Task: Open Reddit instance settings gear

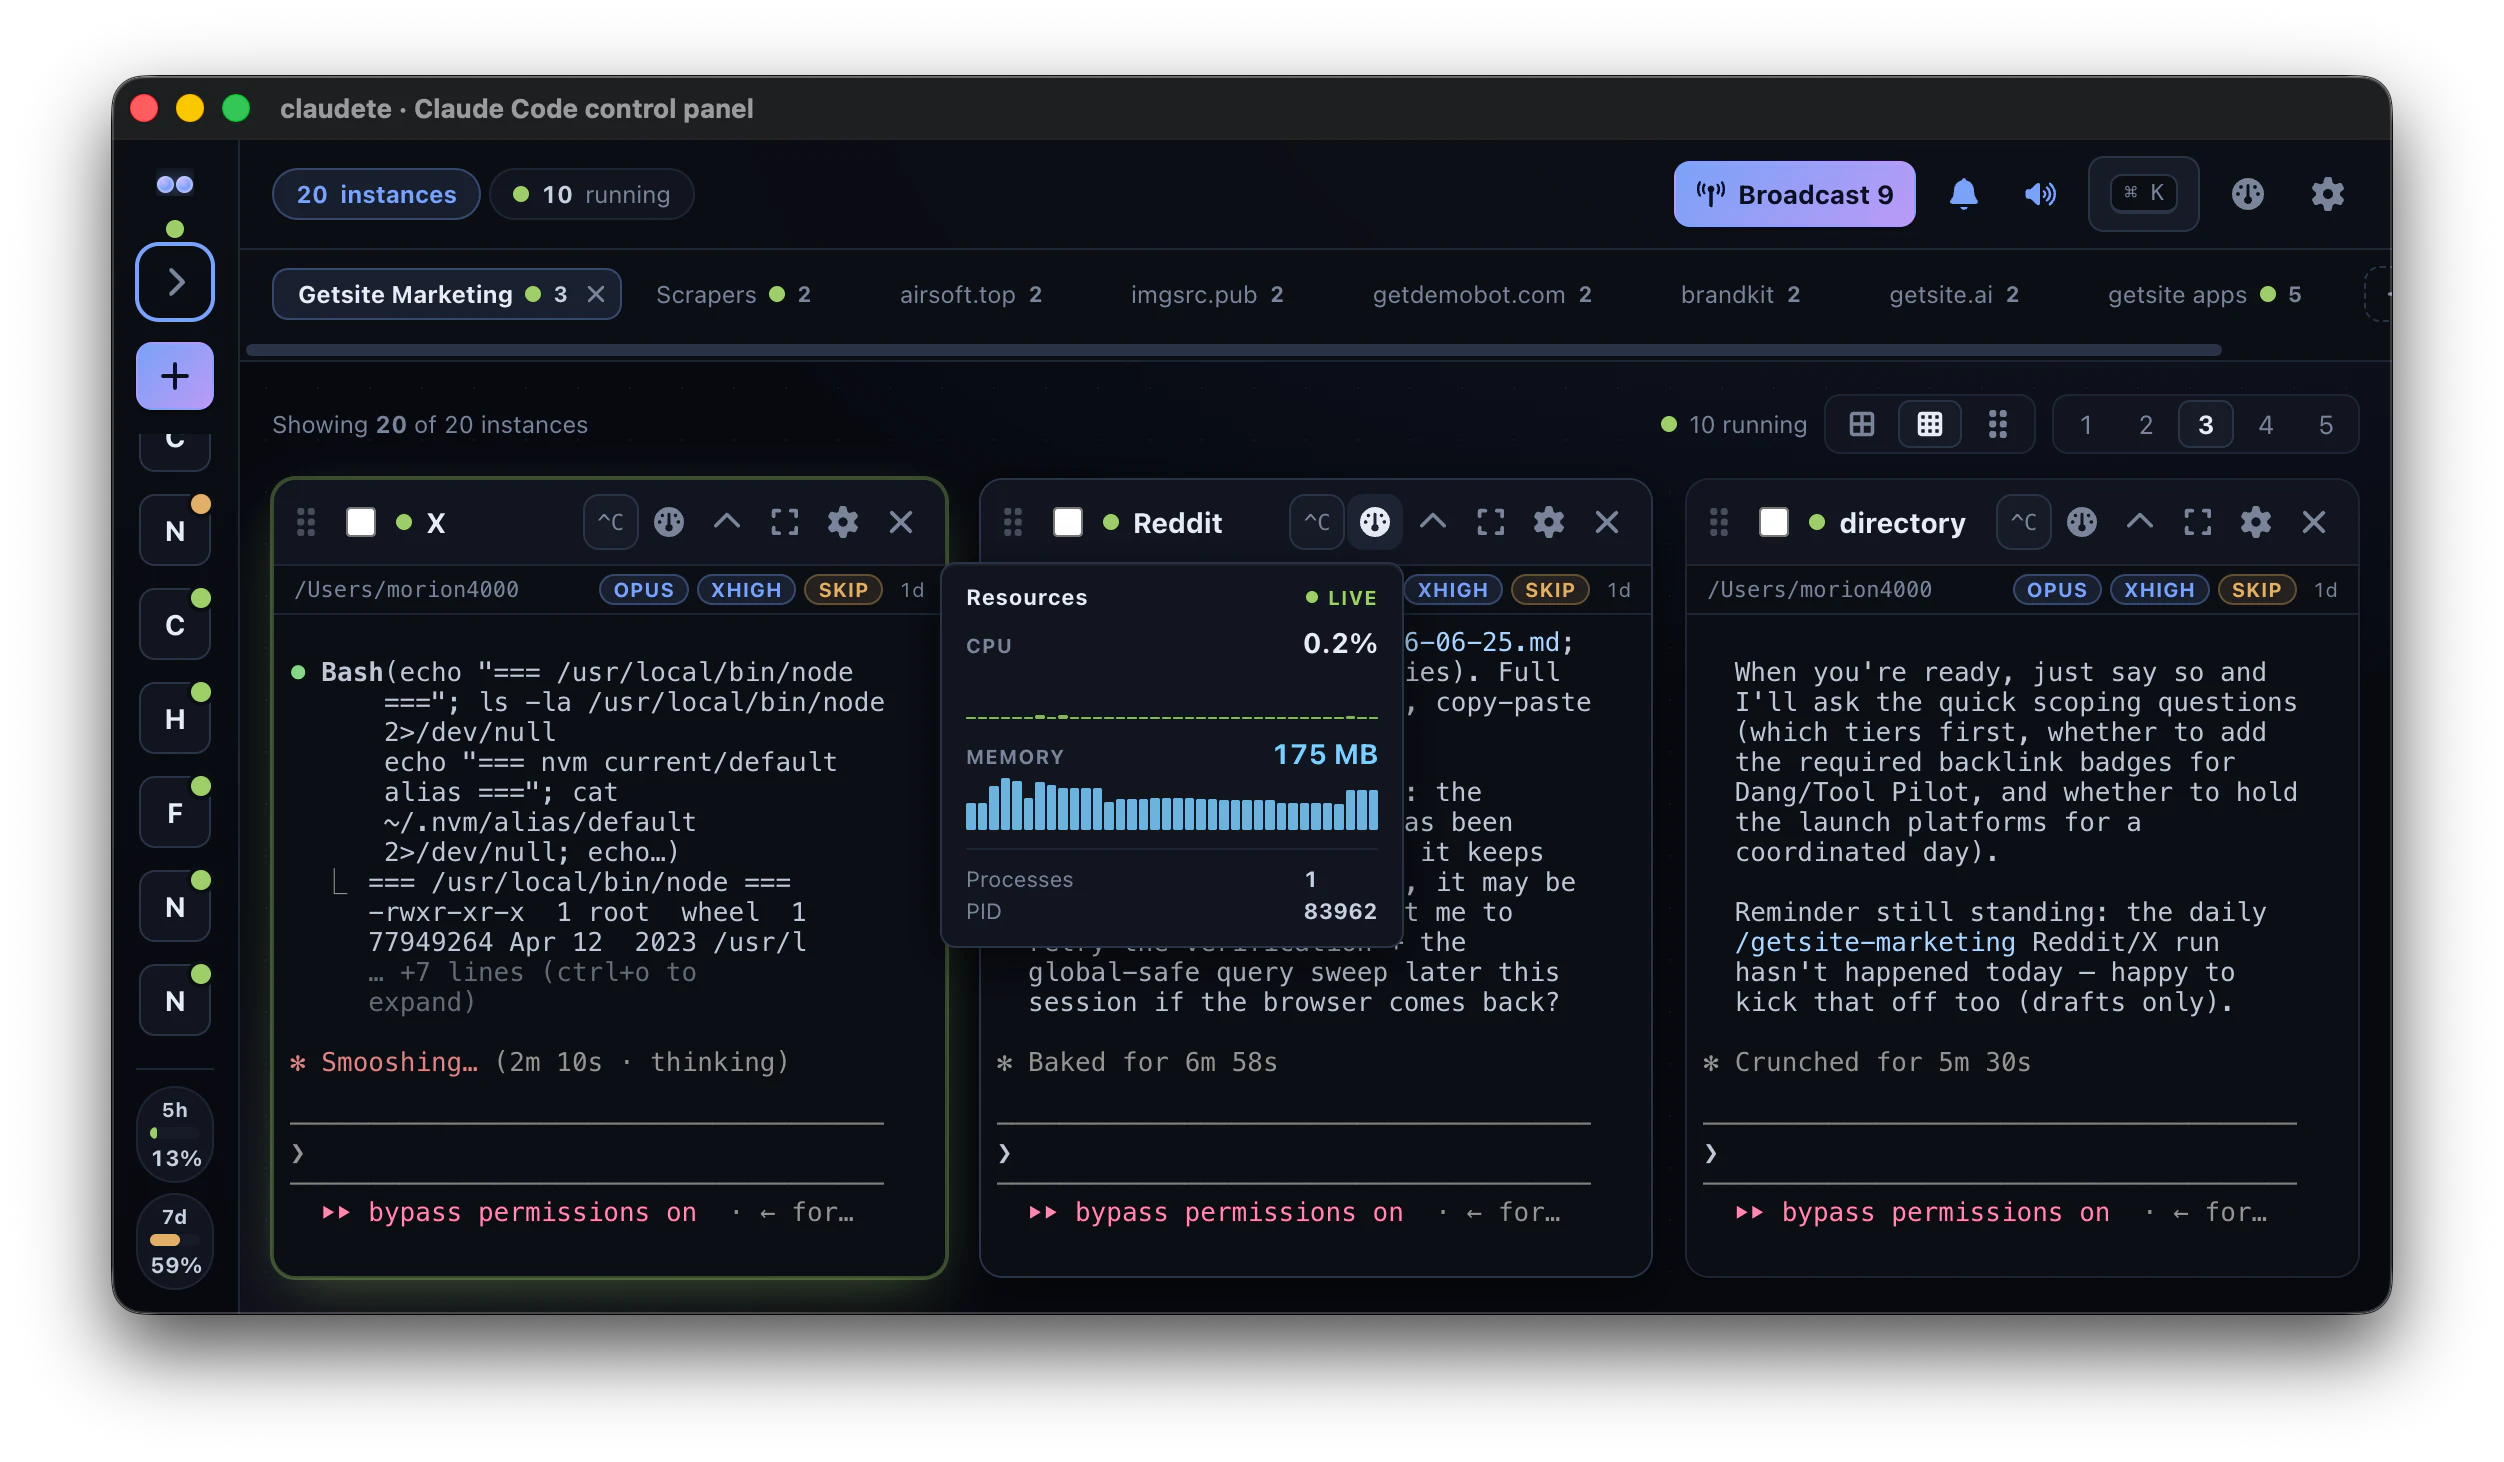Action: [x=1549, y=522]
